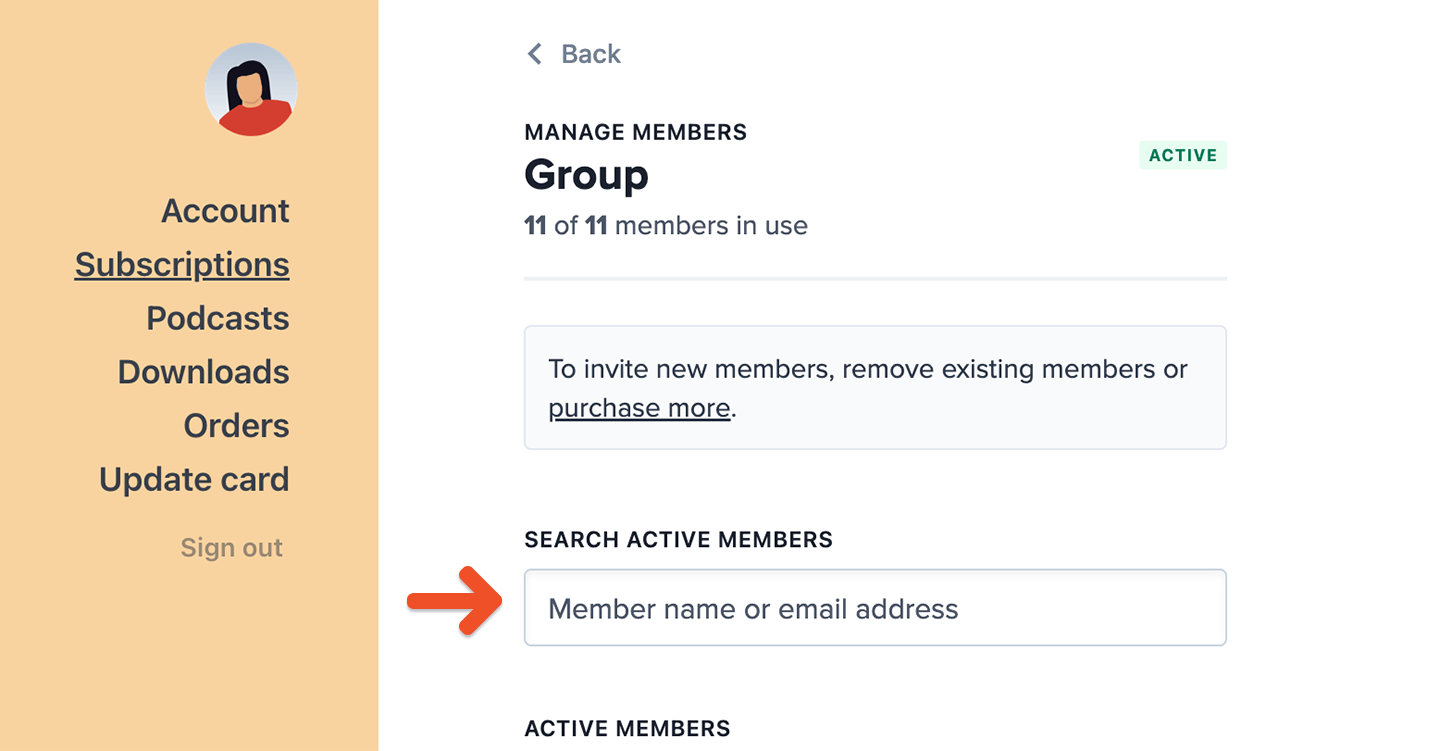The image size is (1440, 751).
Task: Go to Subscriptions in the sidebar
Action: click(x=182, y=265)
